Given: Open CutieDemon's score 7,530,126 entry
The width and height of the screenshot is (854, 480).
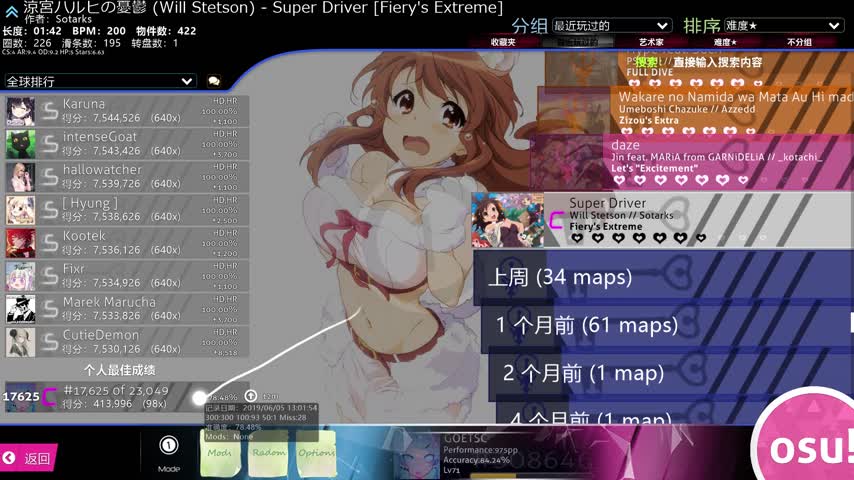Looking at the screenshot, I should (x=126, y=342).
